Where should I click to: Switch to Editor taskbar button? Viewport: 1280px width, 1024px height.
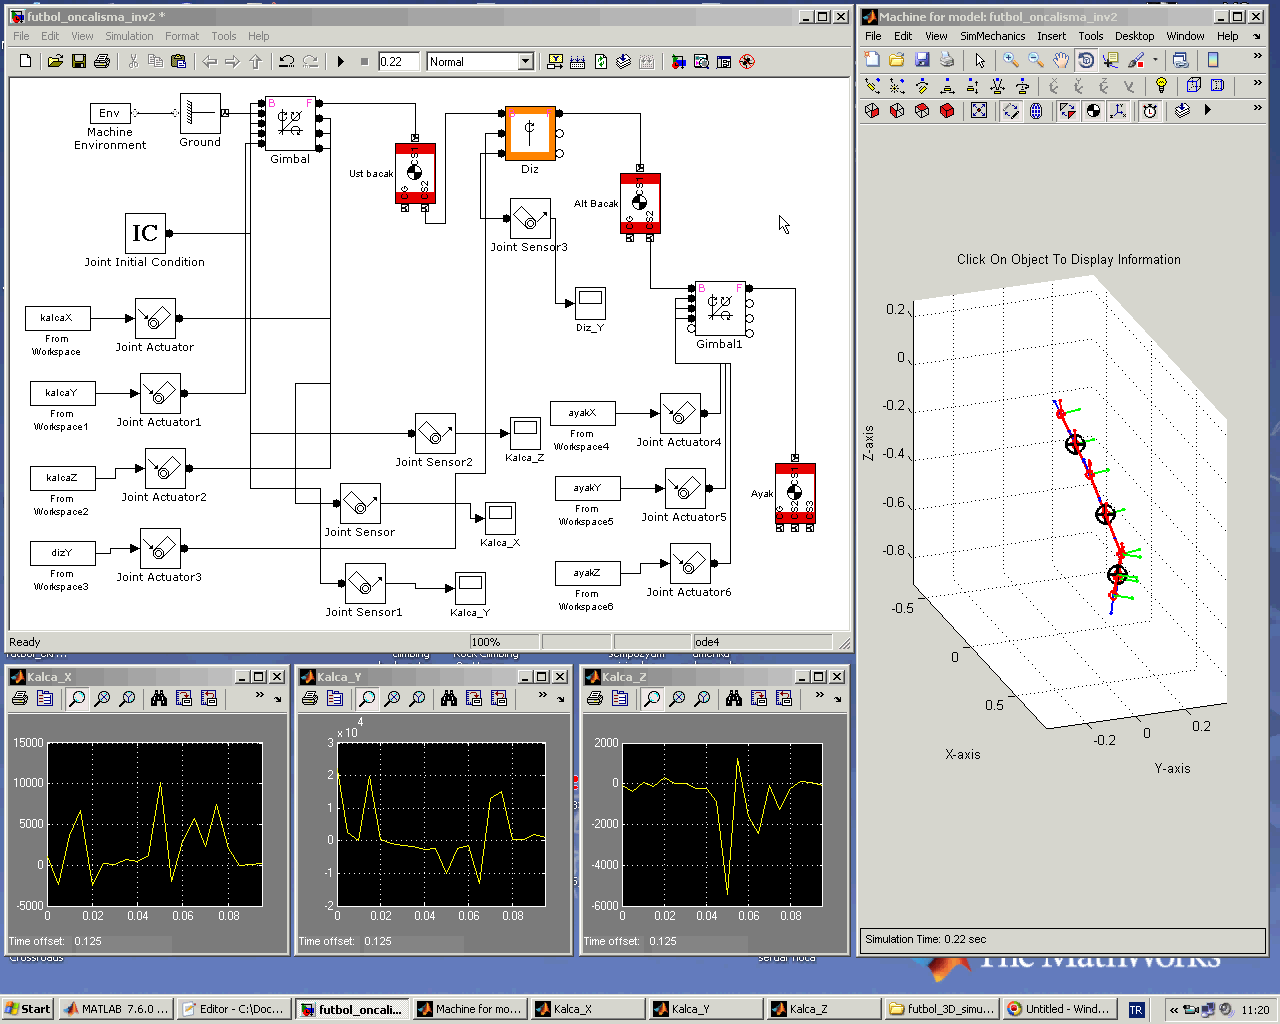(x=234, y=1009)
